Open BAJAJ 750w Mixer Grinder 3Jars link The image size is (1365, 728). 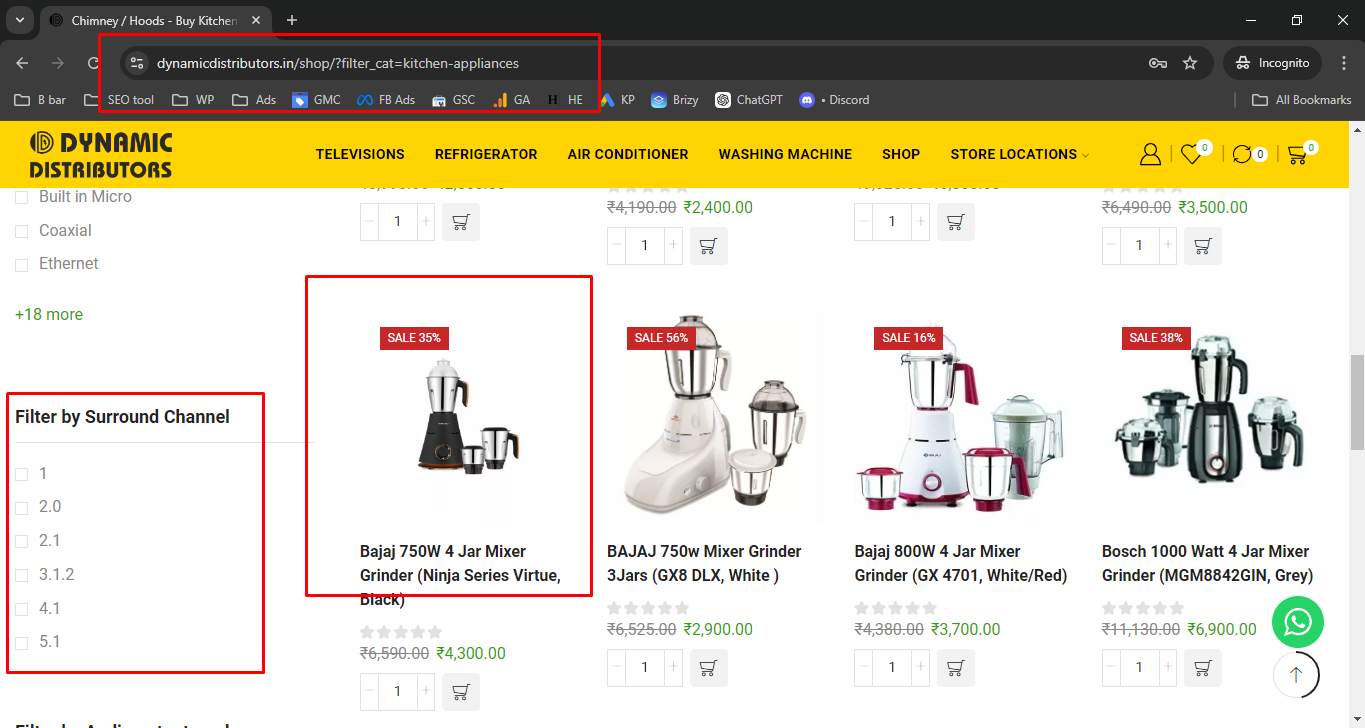click(x=704, y=563)
